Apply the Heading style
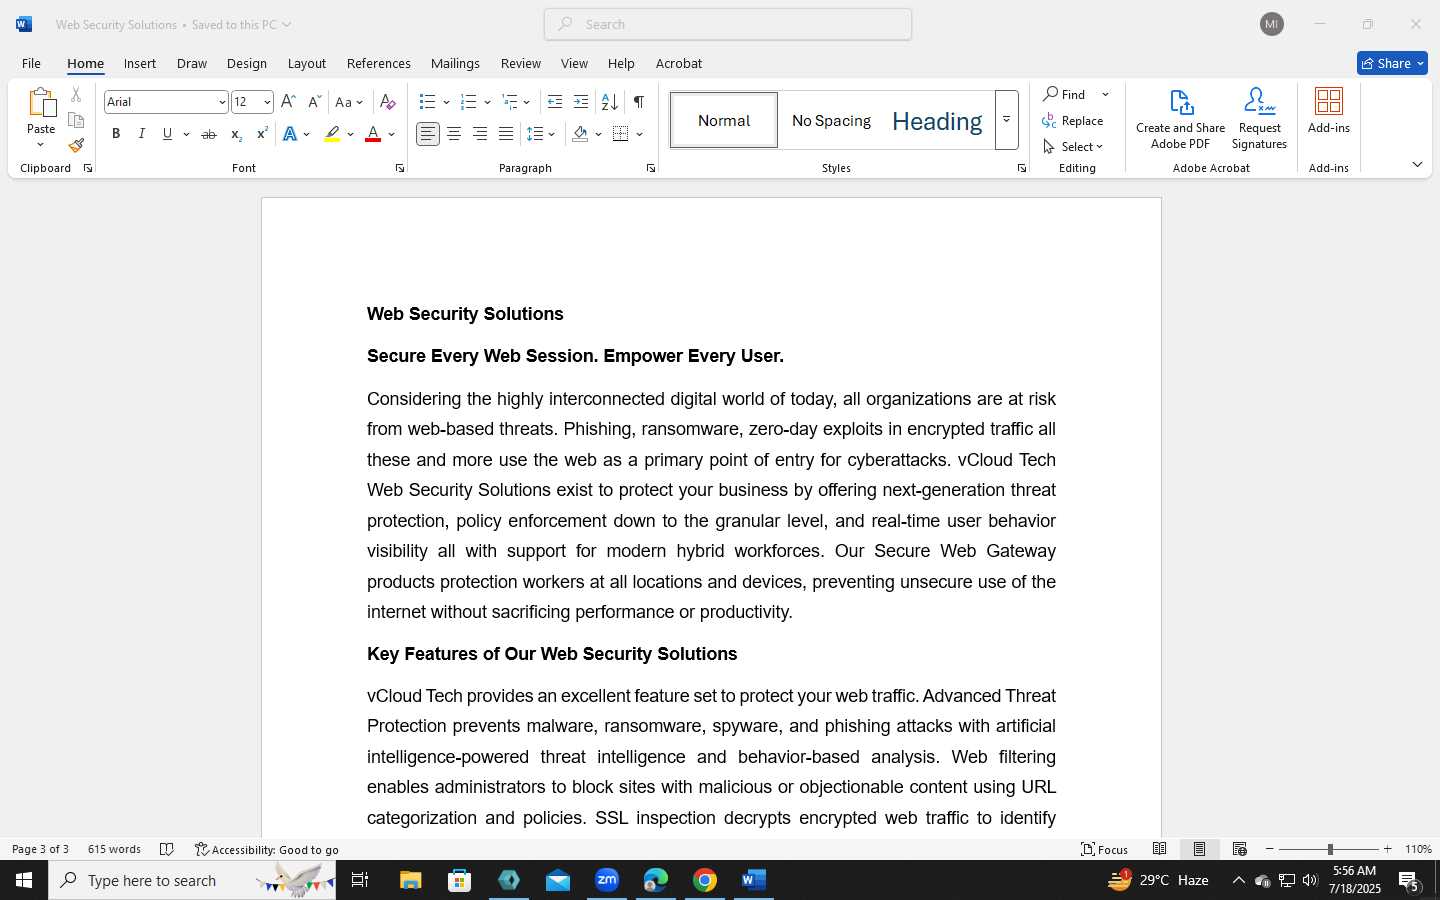This screenshot has width=1440, height=900. 937,121
